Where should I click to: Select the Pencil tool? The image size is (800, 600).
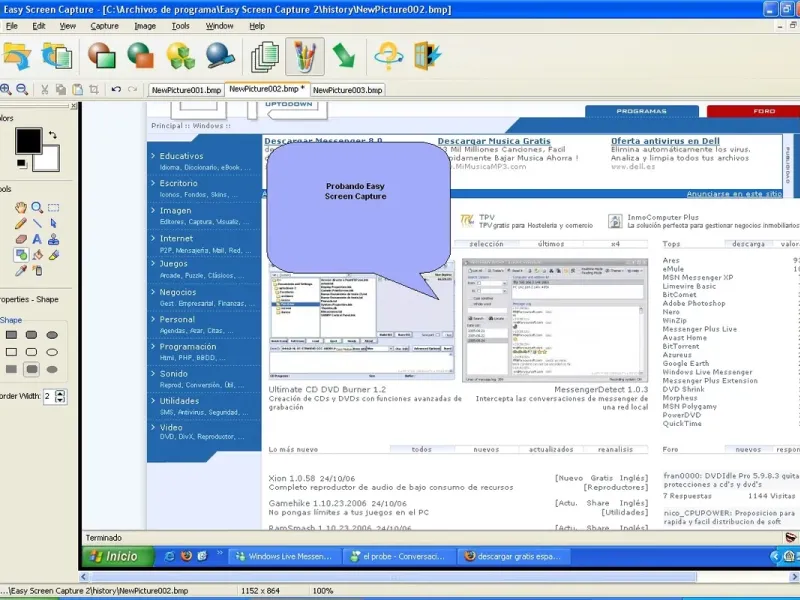[x=20, y=223]
